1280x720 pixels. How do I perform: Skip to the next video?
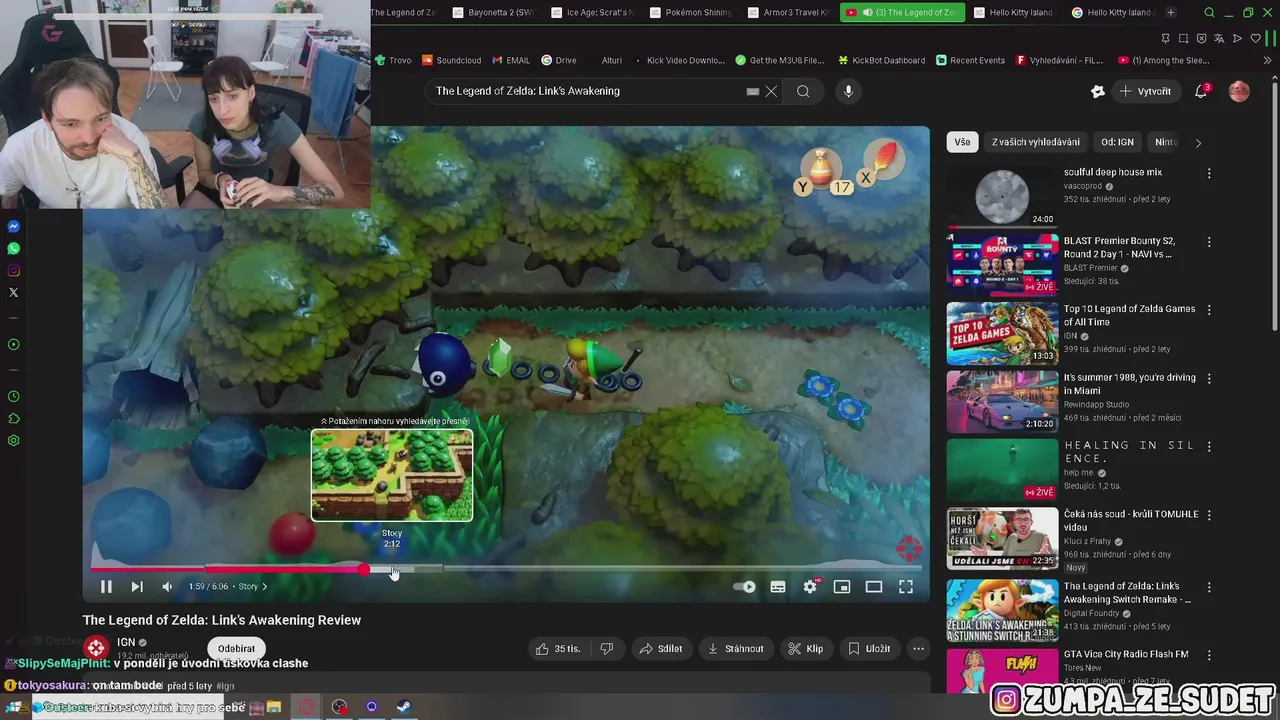[x=137, y=587]
